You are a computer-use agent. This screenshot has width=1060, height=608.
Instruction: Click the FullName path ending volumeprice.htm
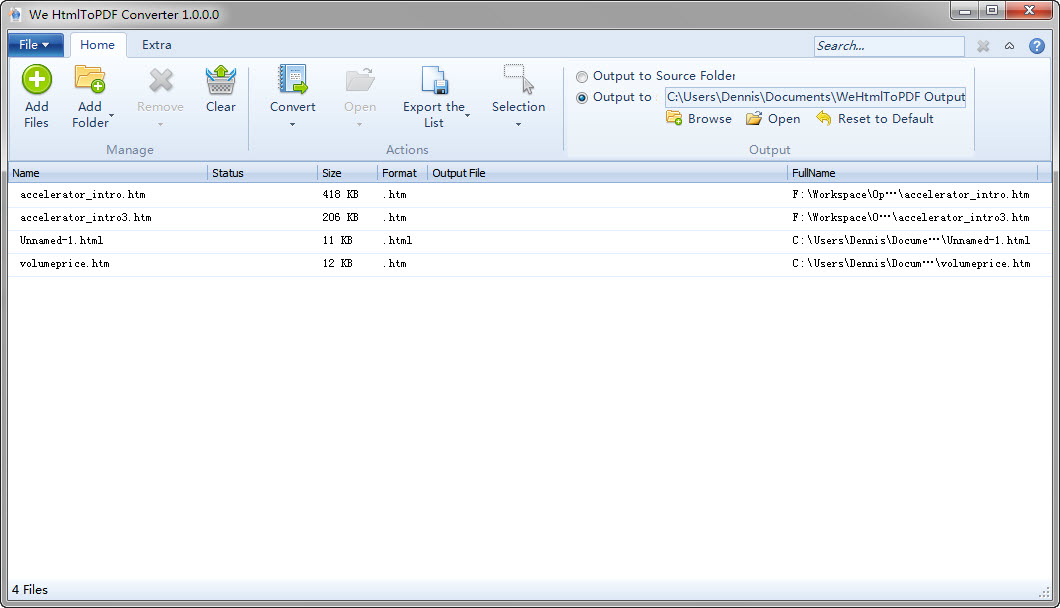click(x=911, y=264)
